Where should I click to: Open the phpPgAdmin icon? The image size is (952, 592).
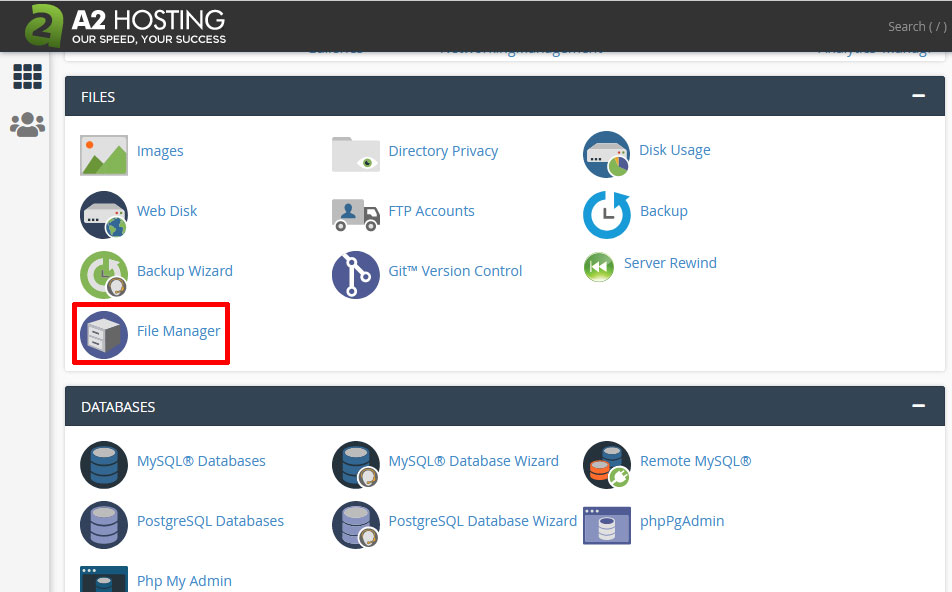point(606,524)
